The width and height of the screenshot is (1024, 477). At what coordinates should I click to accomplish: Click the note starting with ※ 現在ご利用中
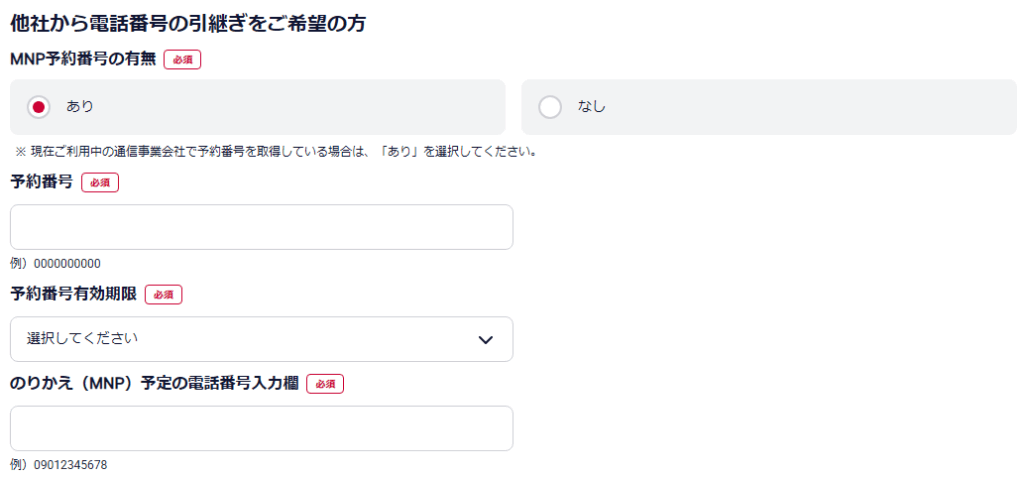coord(275,153)
